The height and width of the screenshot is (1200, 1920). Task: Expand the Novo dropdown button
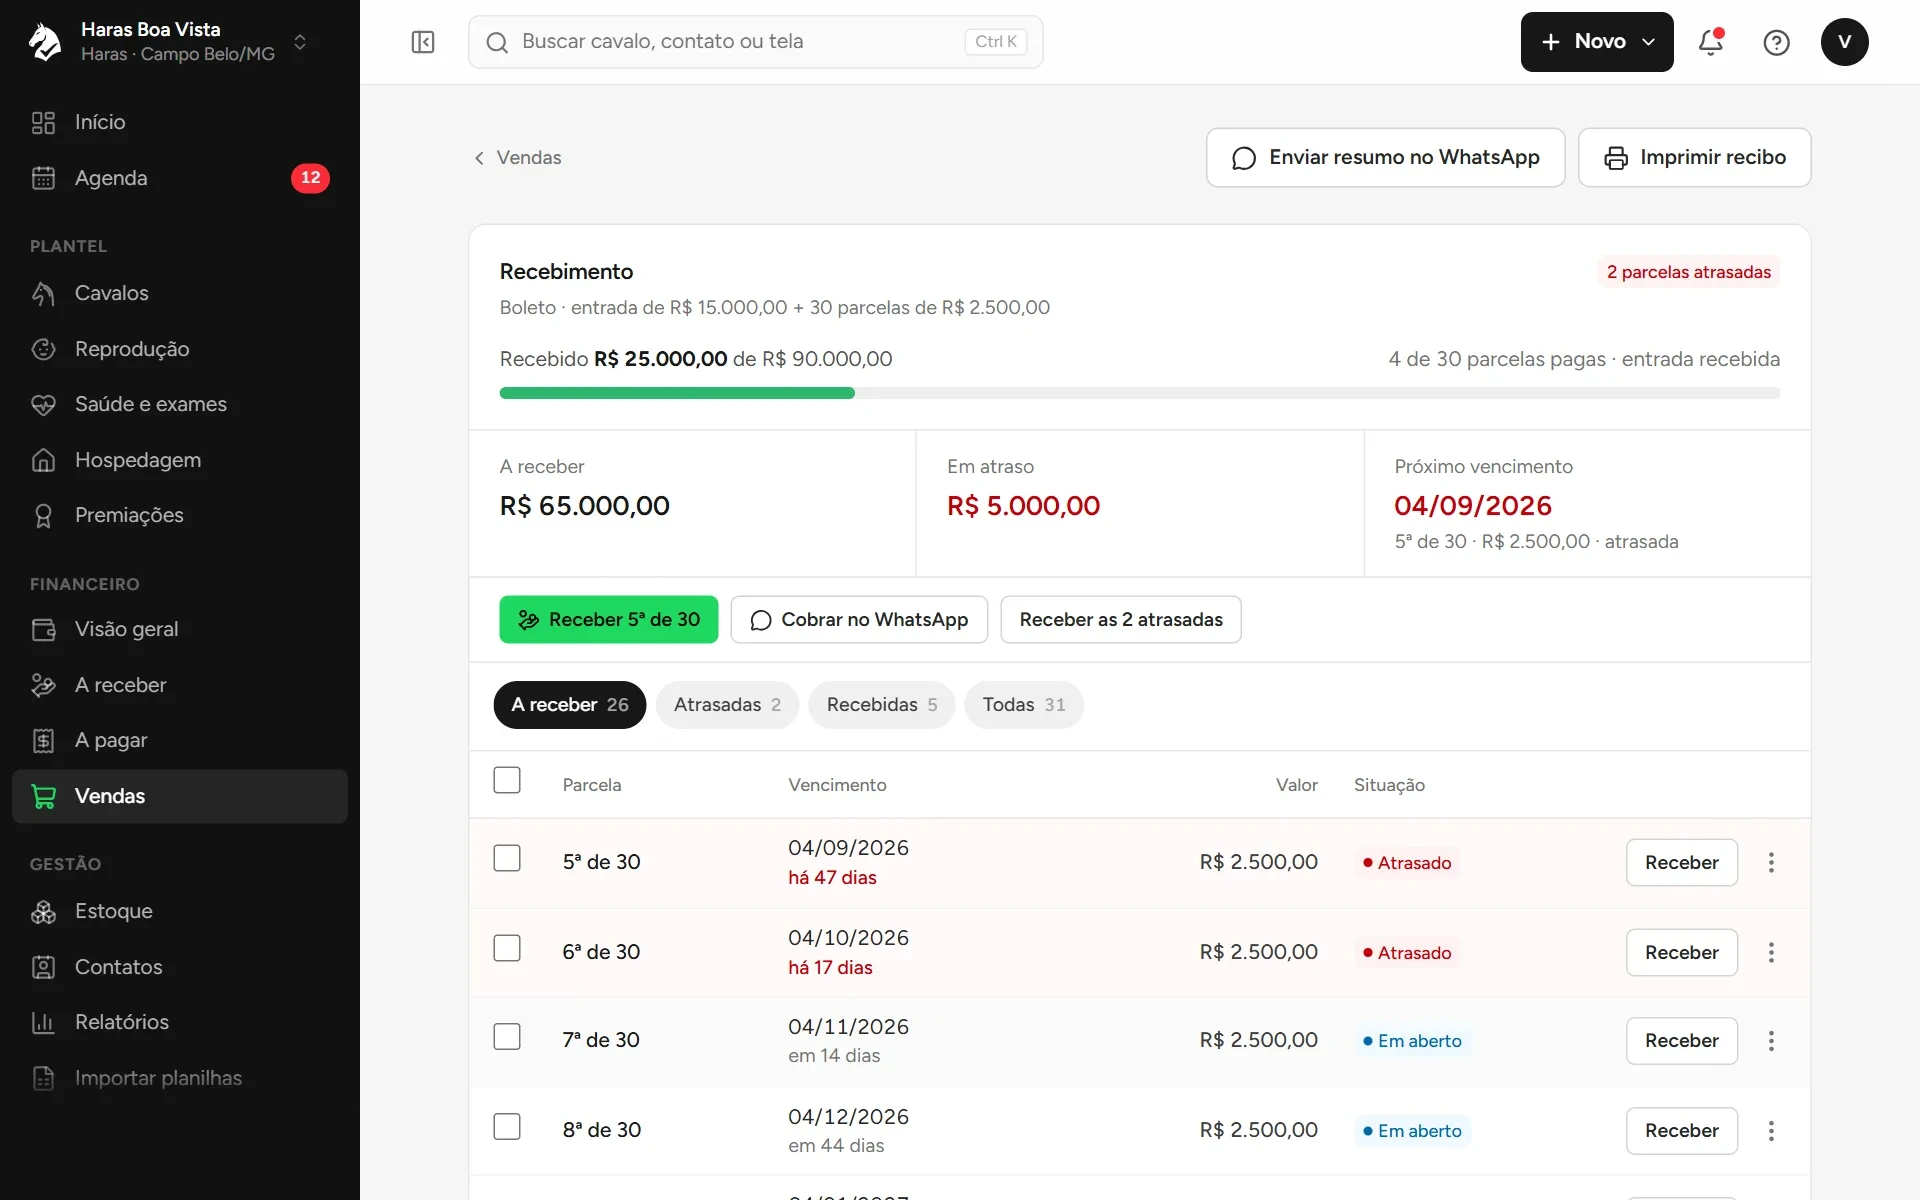[1597, 42]
